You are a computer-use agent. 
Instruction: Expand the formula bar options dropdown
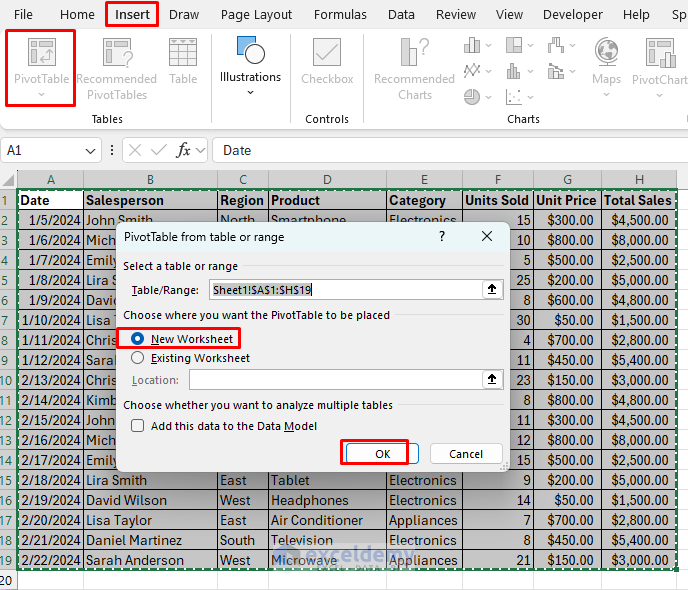[x=201, y=150]
